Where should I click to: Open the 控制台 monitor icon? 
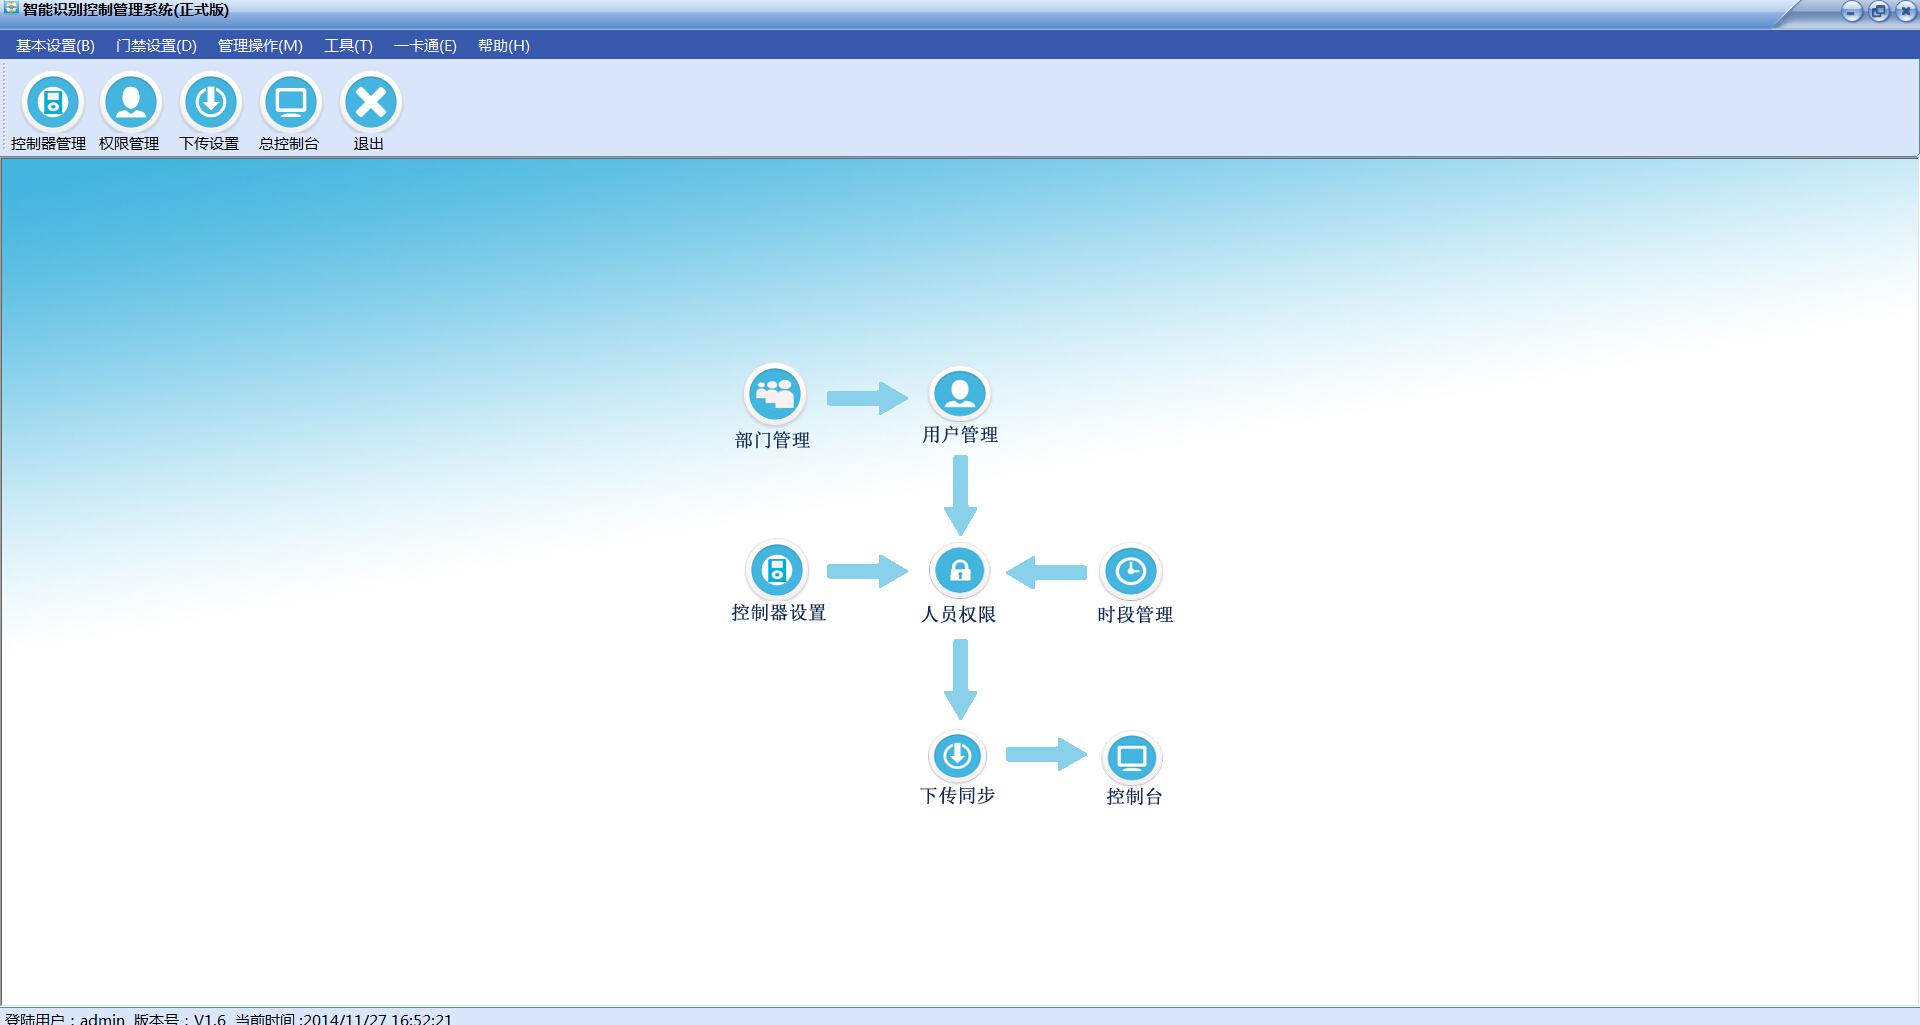[1131, 758]
